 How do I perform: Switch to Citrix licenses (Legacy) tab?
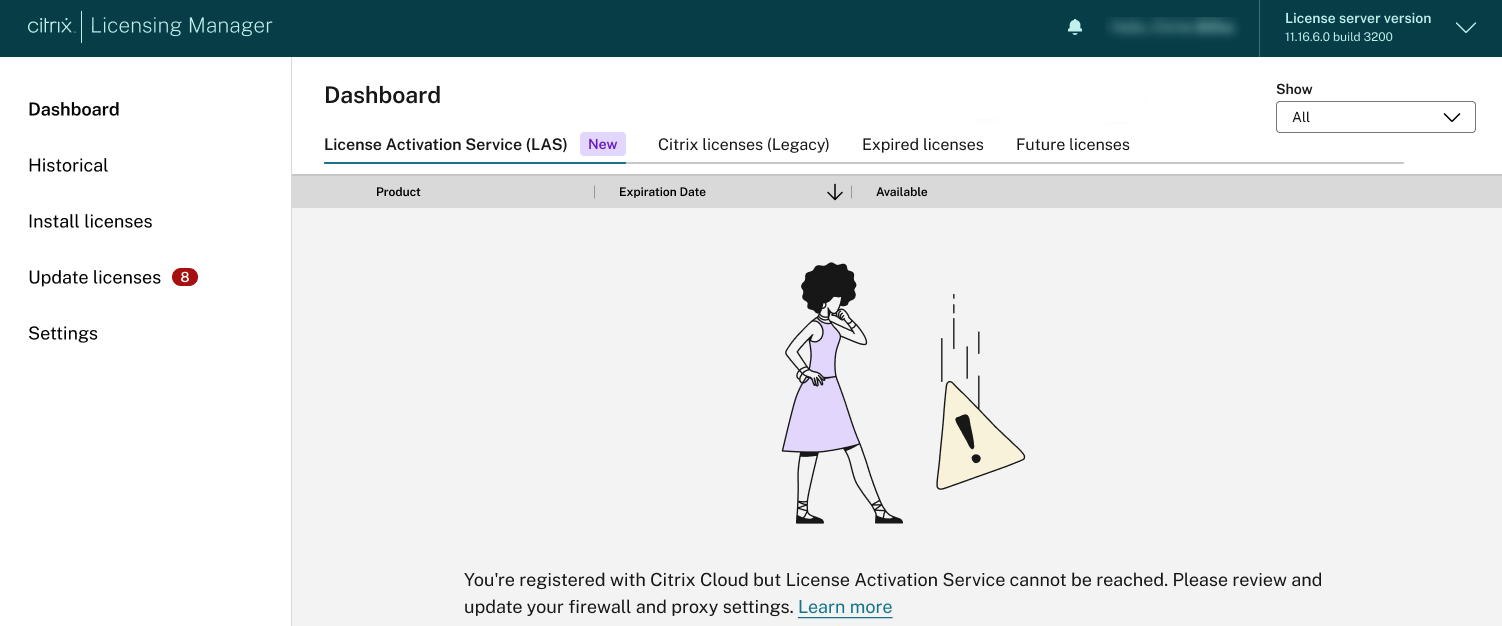[x=743, y=144]
